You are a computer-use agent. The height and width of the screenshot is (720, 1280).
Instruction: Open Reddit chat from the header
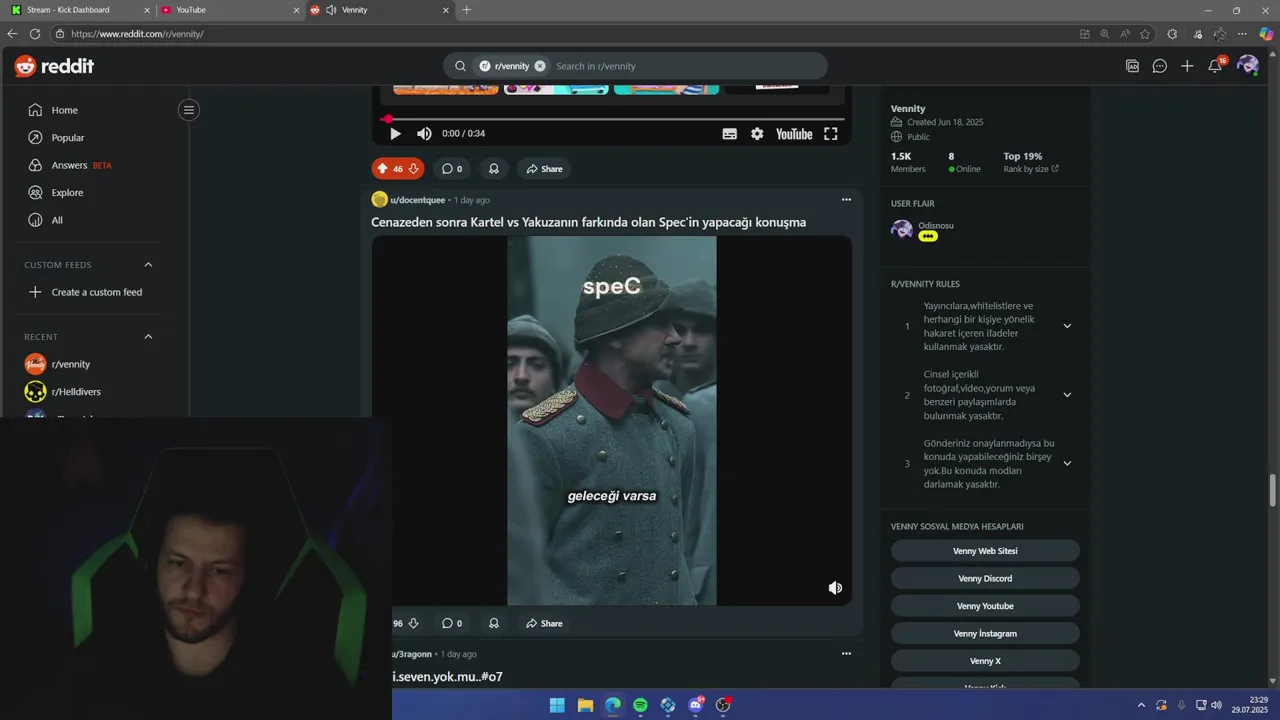click(1159, 66)
